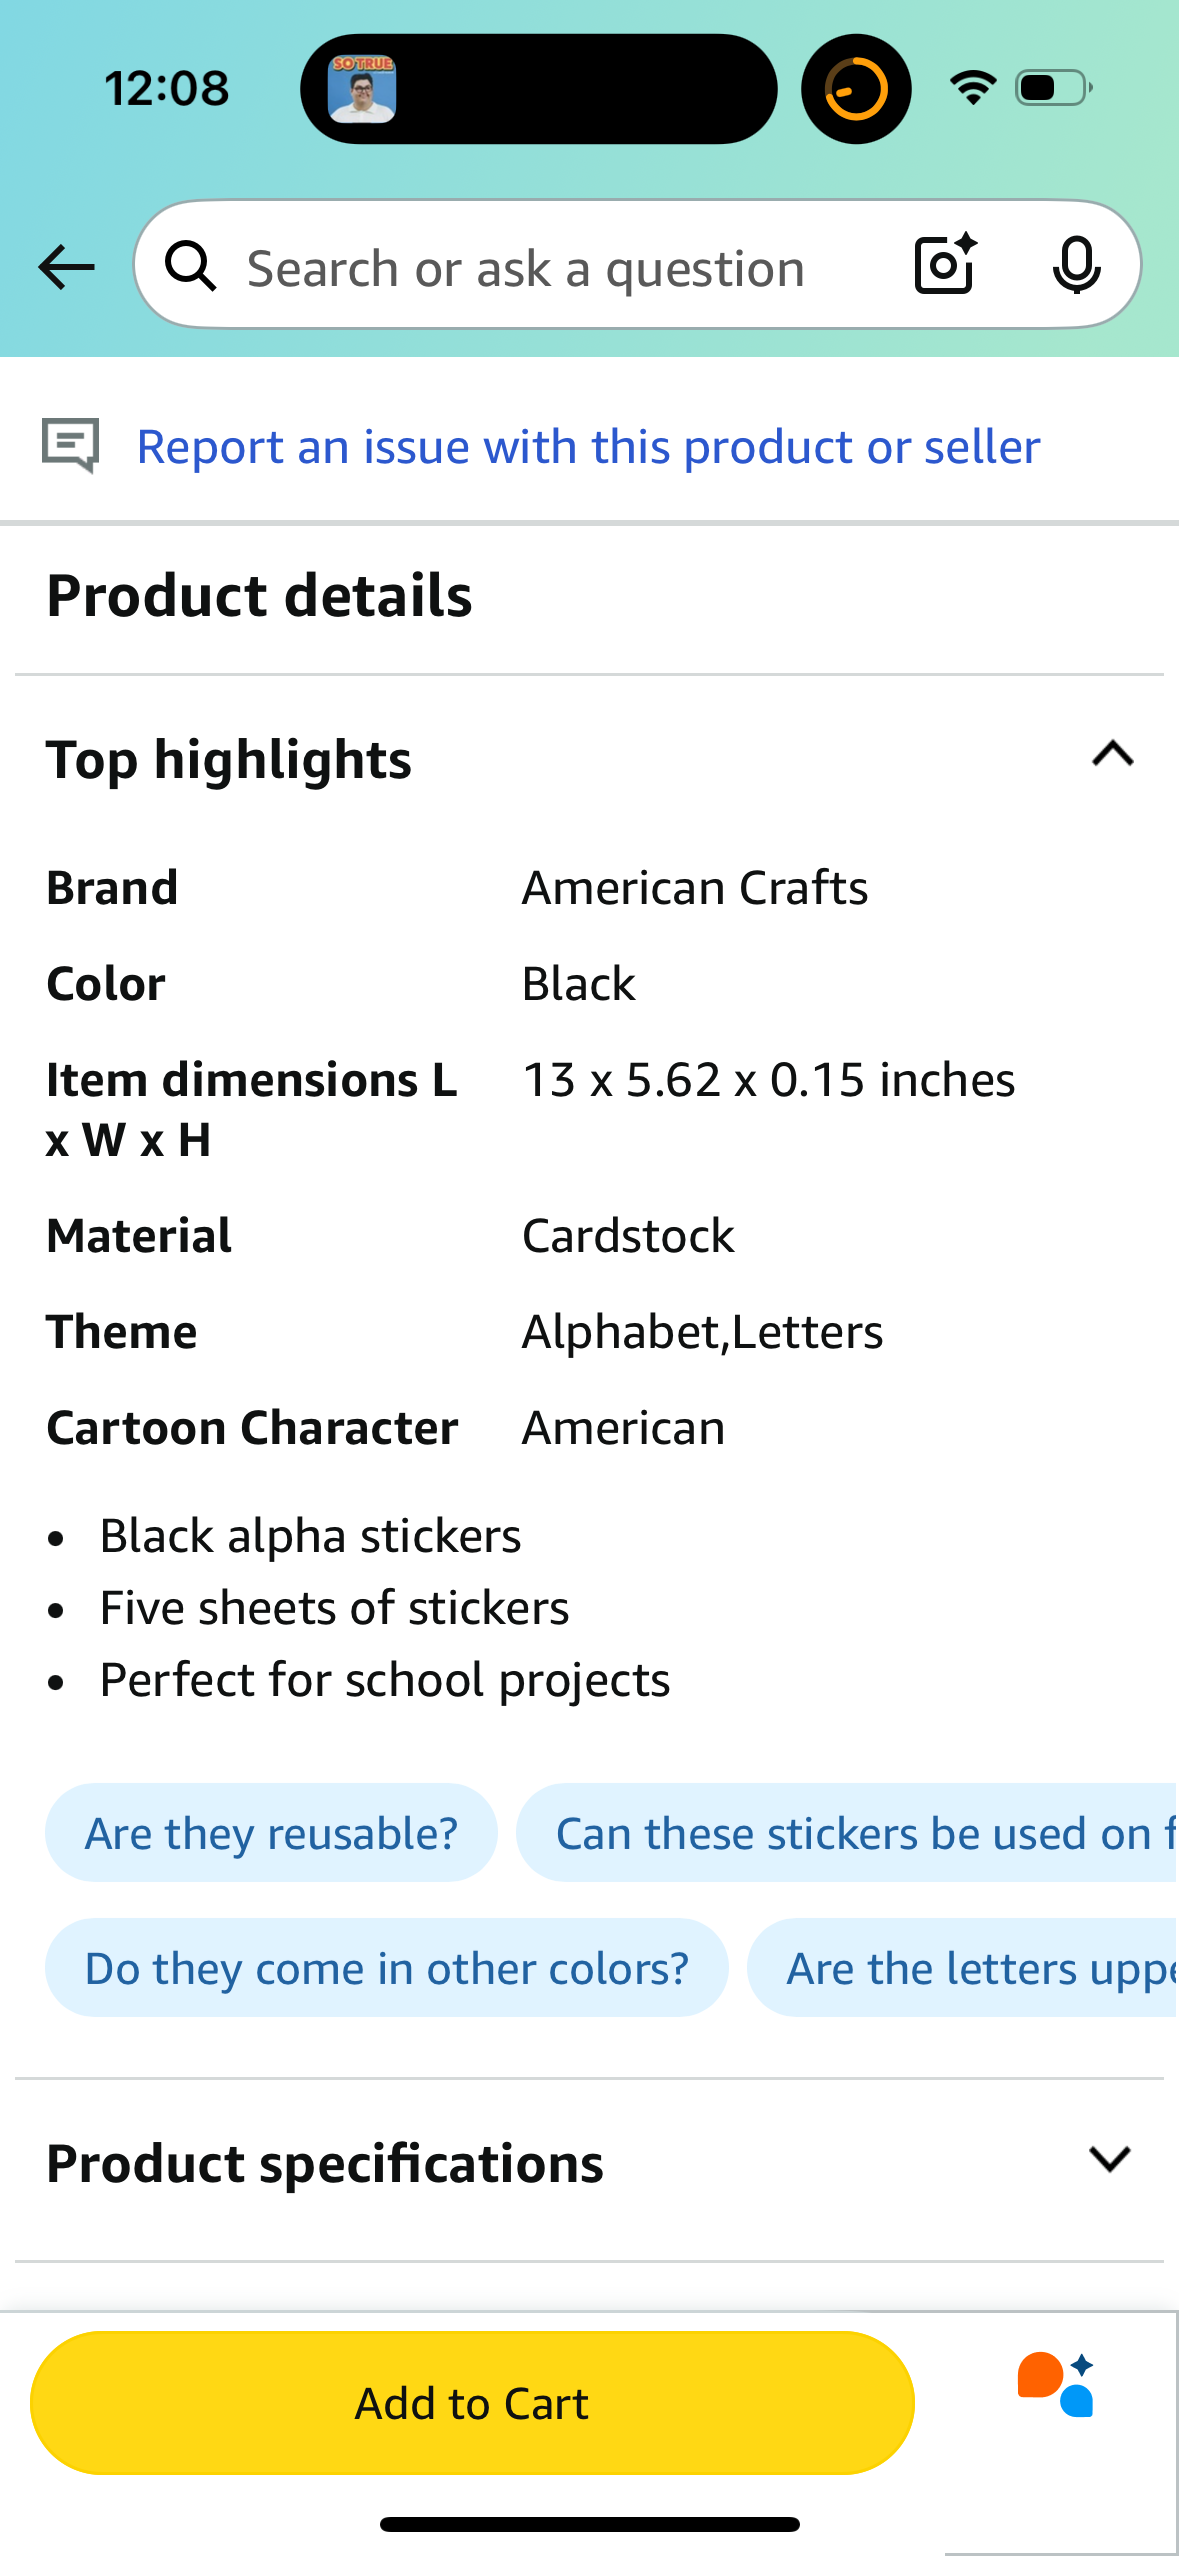1179x2556 pixels.
Task: Tap the Dynamic Island app thumbnail
Action: point(362,89)
